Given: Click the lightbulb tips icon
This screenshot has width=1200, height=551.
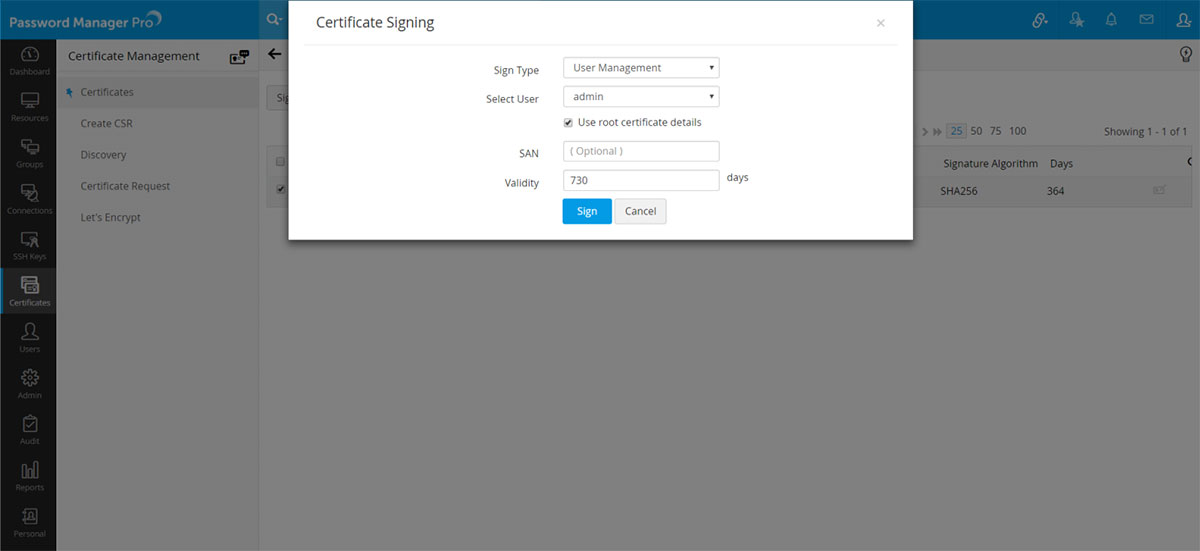Looking at the screenshot, I should [x=1185, y=55].
